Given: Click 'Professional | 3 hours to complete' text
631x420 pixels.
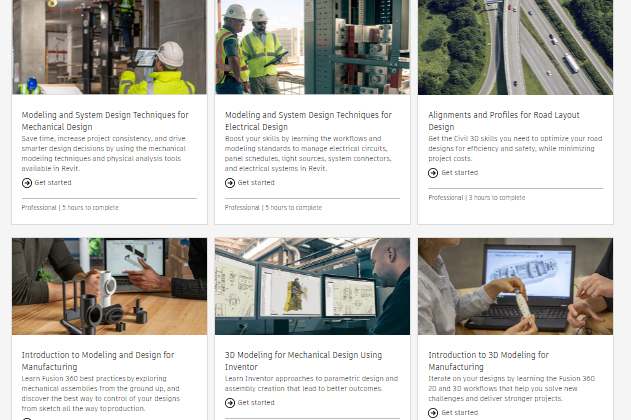Looking at the screenshot, I should point(477,198).
